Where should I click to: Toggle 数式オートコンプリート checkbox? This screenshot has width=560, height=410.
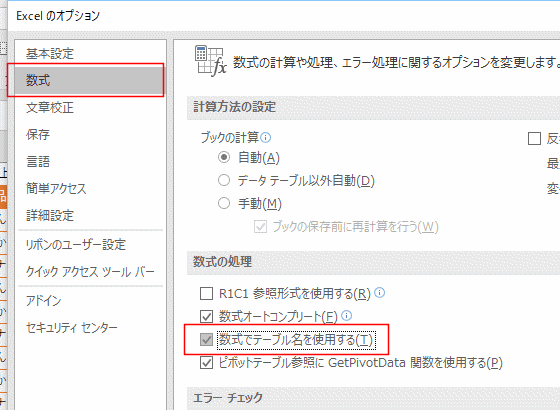tap(206, 316)
